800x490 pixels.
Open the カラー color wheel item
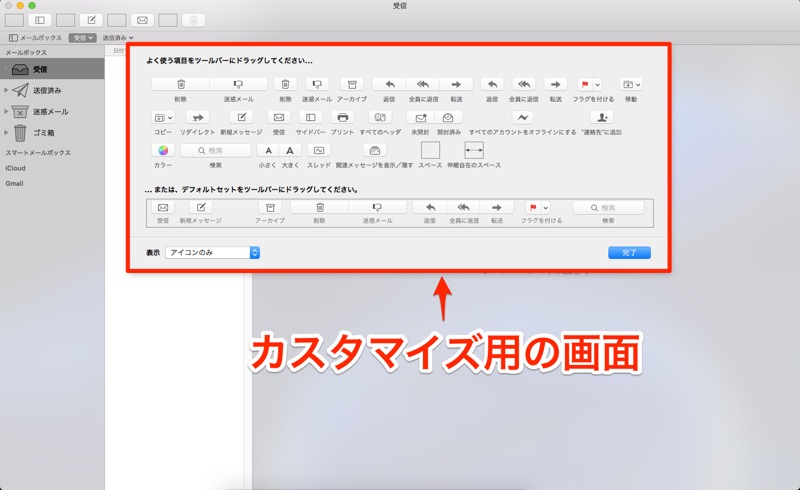point(163,151)
